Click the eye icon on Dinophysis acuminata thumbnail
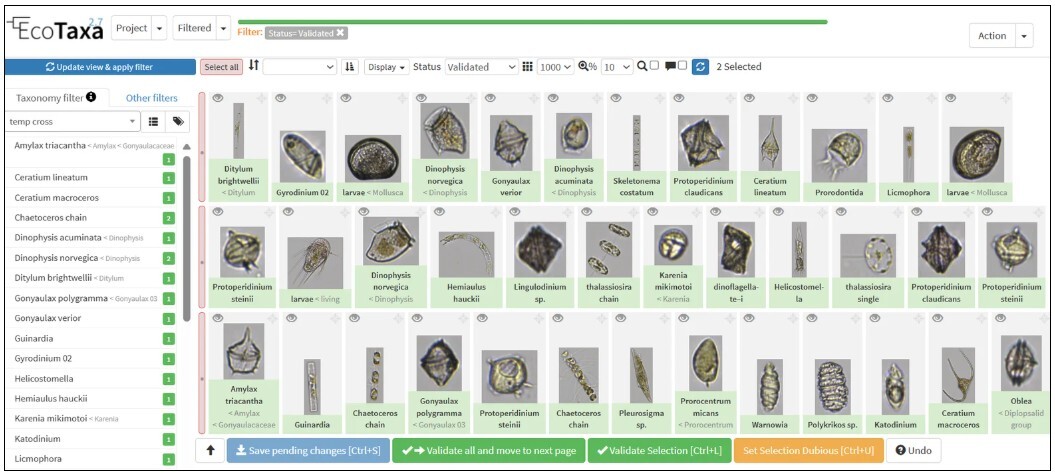 click(x=552, y=98)
